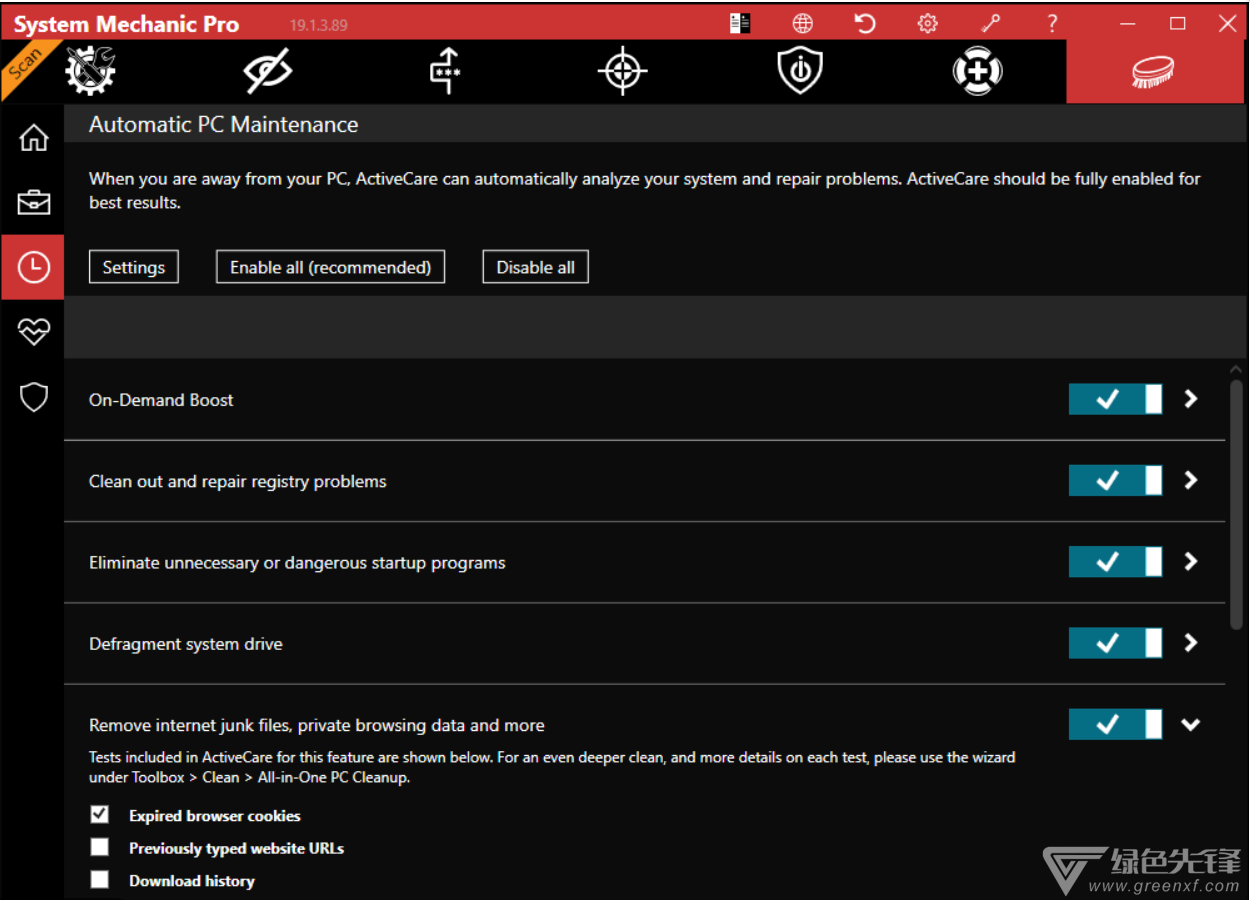
Task: Expand Defragment system drive arrow
Action: click(1190, 643)
